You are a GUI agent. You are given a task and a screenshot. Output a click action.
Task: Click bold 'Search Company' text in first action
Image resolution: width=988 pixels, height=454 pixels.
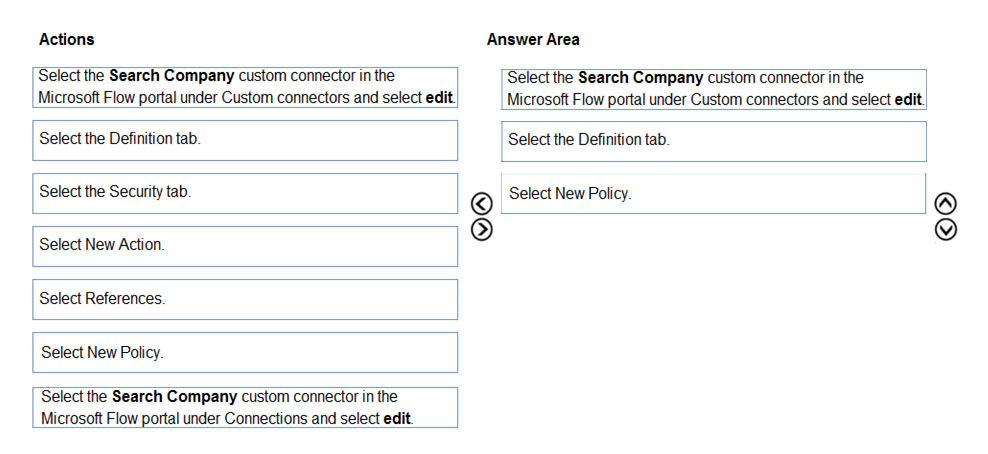click(171, 76)
